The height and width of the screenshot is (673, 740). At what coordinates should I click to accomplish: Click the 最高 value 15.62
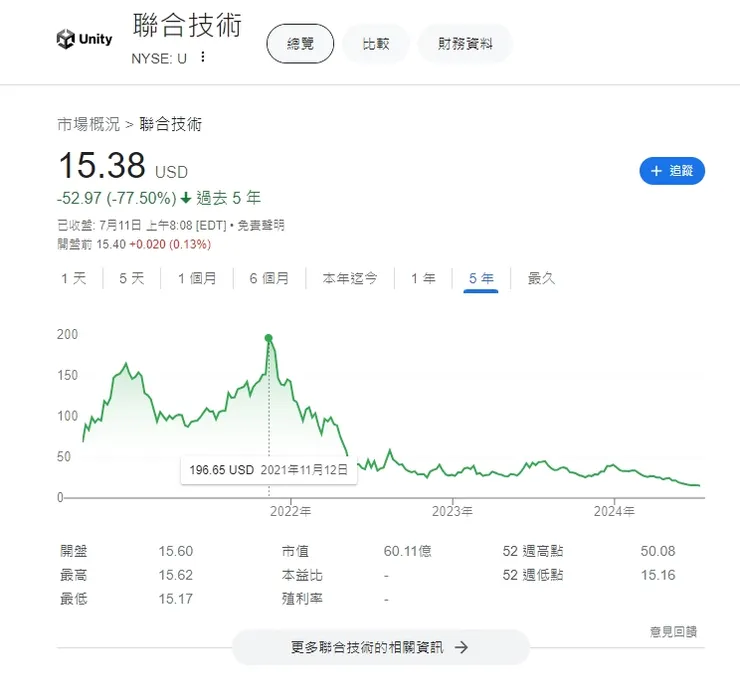coord(176,575)
